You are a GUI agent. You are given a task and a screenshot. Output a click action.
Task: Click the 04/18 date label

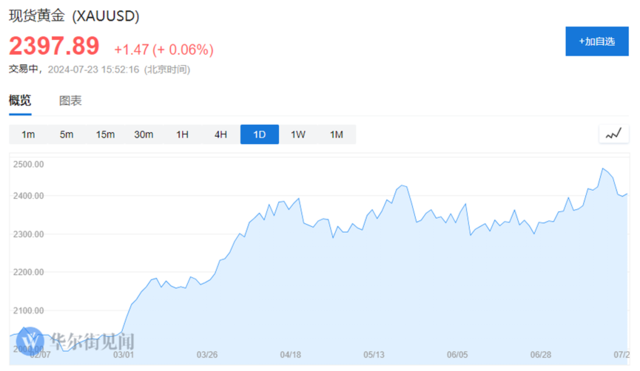coord(291,355)
